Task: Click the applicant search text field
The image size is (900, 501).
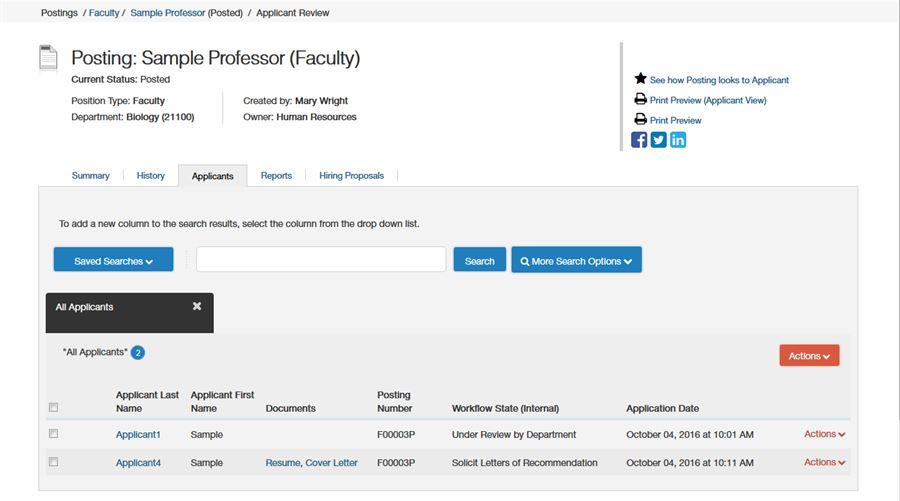Action: 320,260
